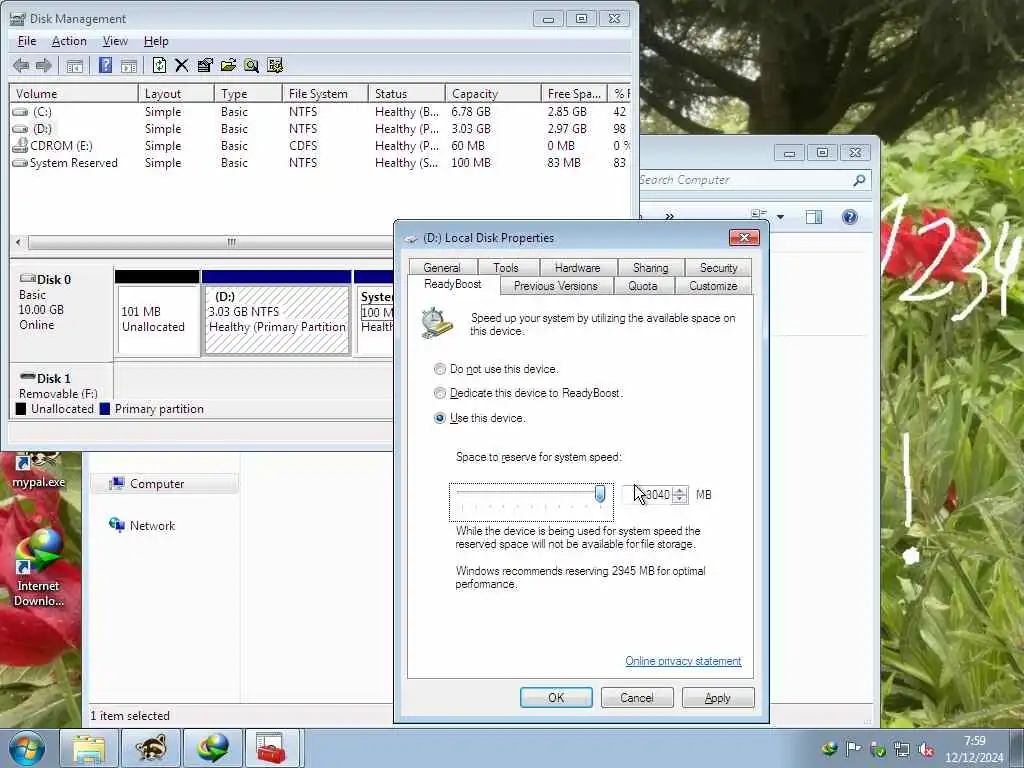Open the Action menu
This screenshot has height=768, width=1024.
(69, 41)
